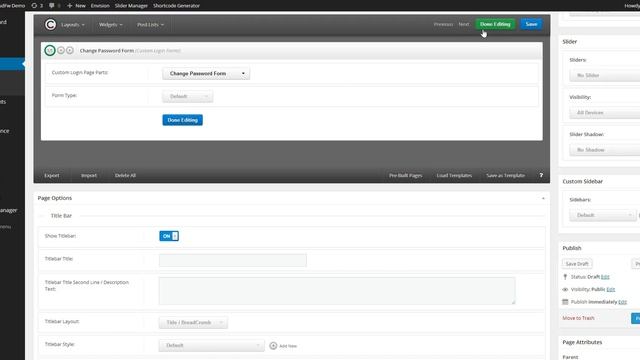Screen dimensions: 640x360
Task: Open Shortcode Generator in the admin bar
Action: point(176,6)
